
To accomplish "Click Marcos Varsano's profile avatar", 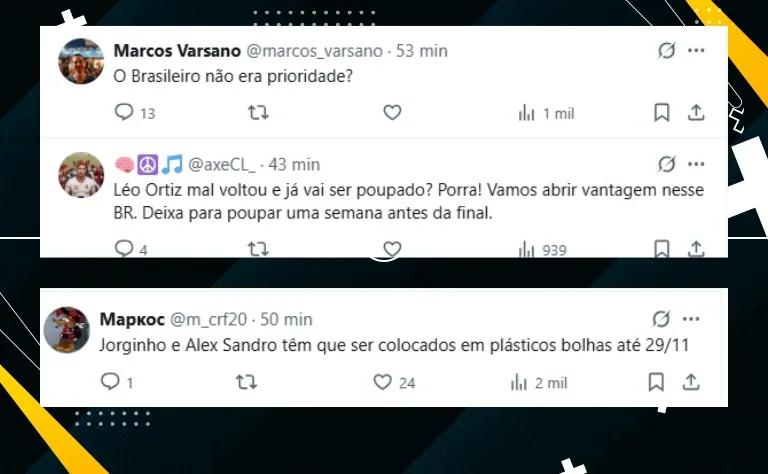I will 81,61.
